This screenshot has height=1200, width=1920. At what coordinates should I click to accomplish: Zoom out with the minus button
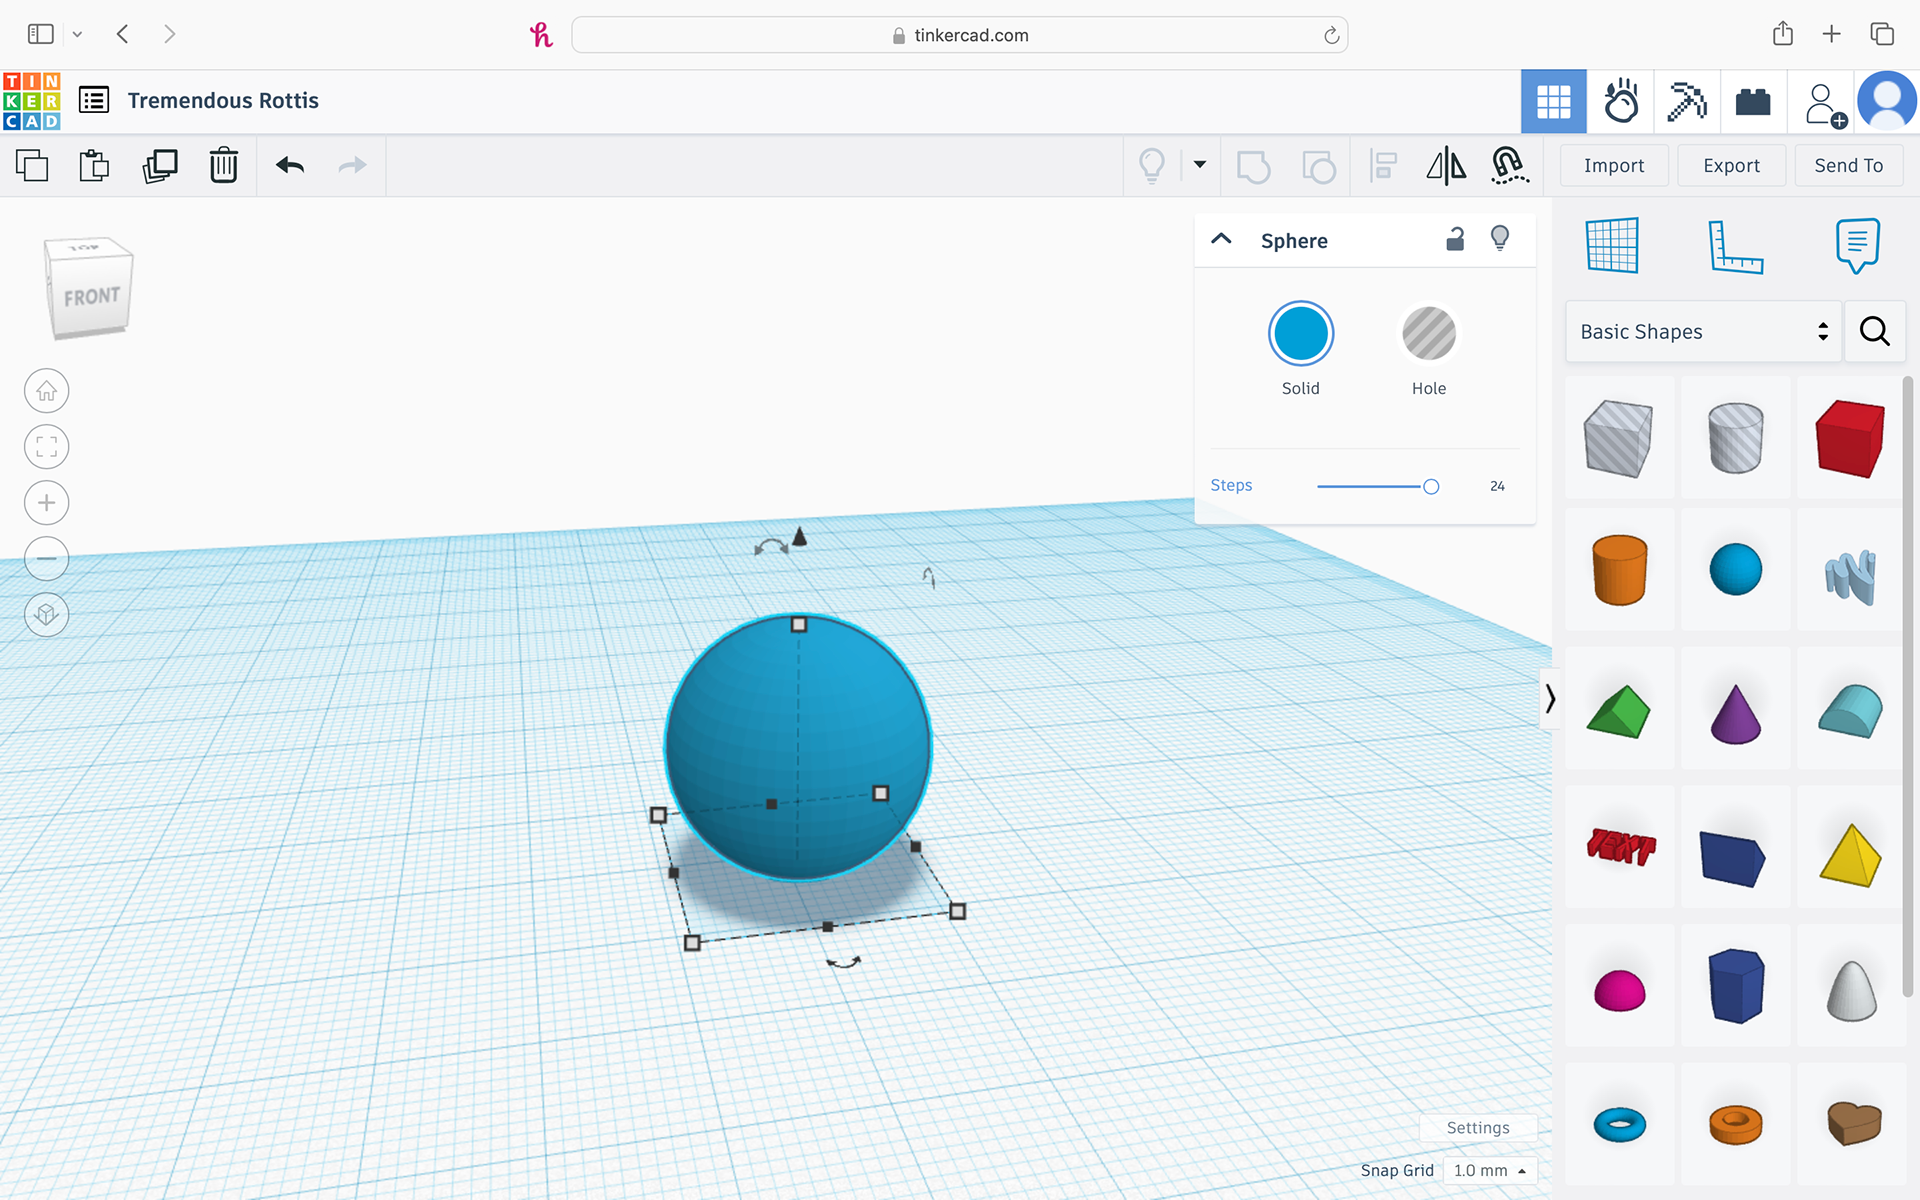[x=47, y=559]
